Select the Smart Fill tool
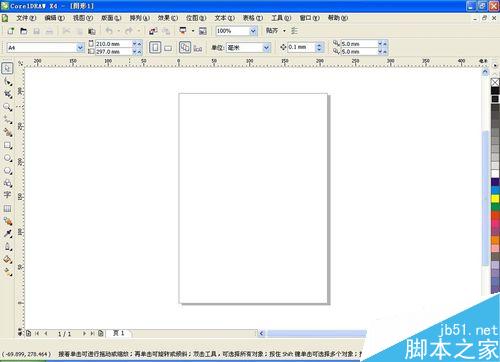Image resolution: width=500 pixels, height=362 pixels. point(7,133)
